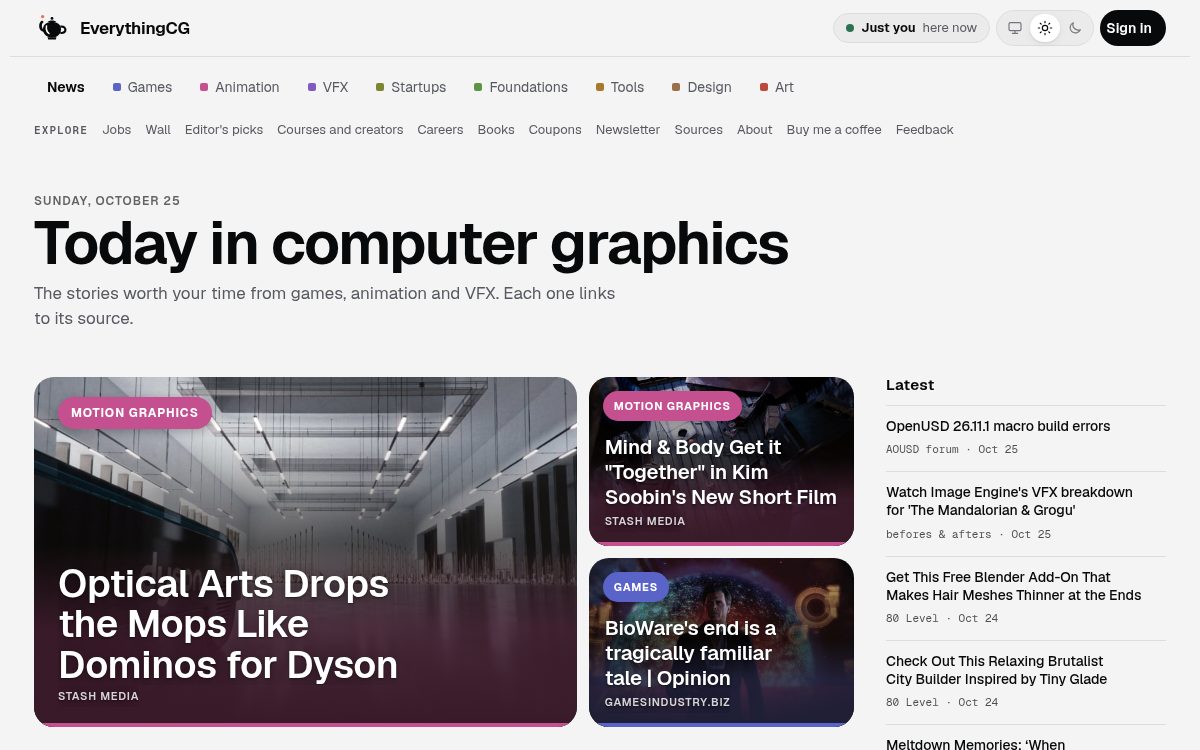The width and height of the screenshot is (1200, 750).
Task: Open Image Engine's Mandalorian VFX breakdown article
Action: [1009, 501]
